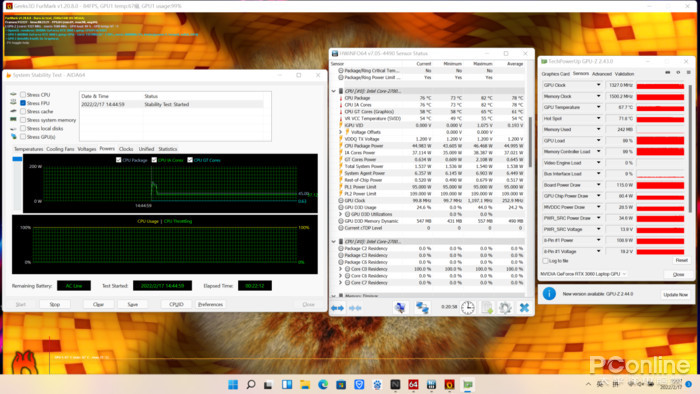Screen dimensions: 700x394
Task: Expand Core C0 Residency row
Action: [x=340, y=269]
